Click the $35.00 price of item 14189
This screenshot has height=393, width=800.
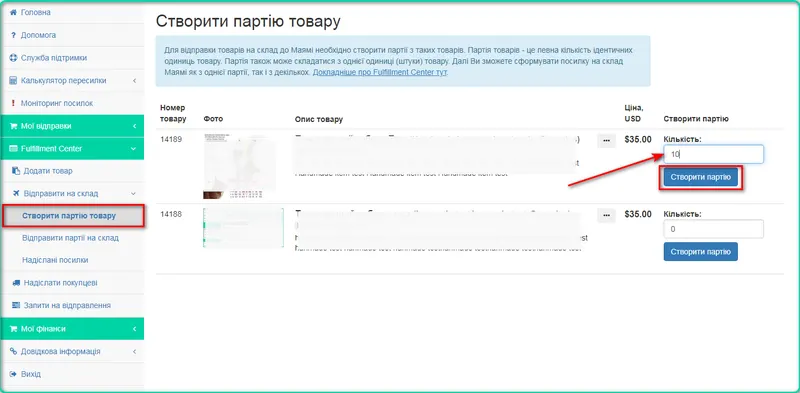point(638,139)
